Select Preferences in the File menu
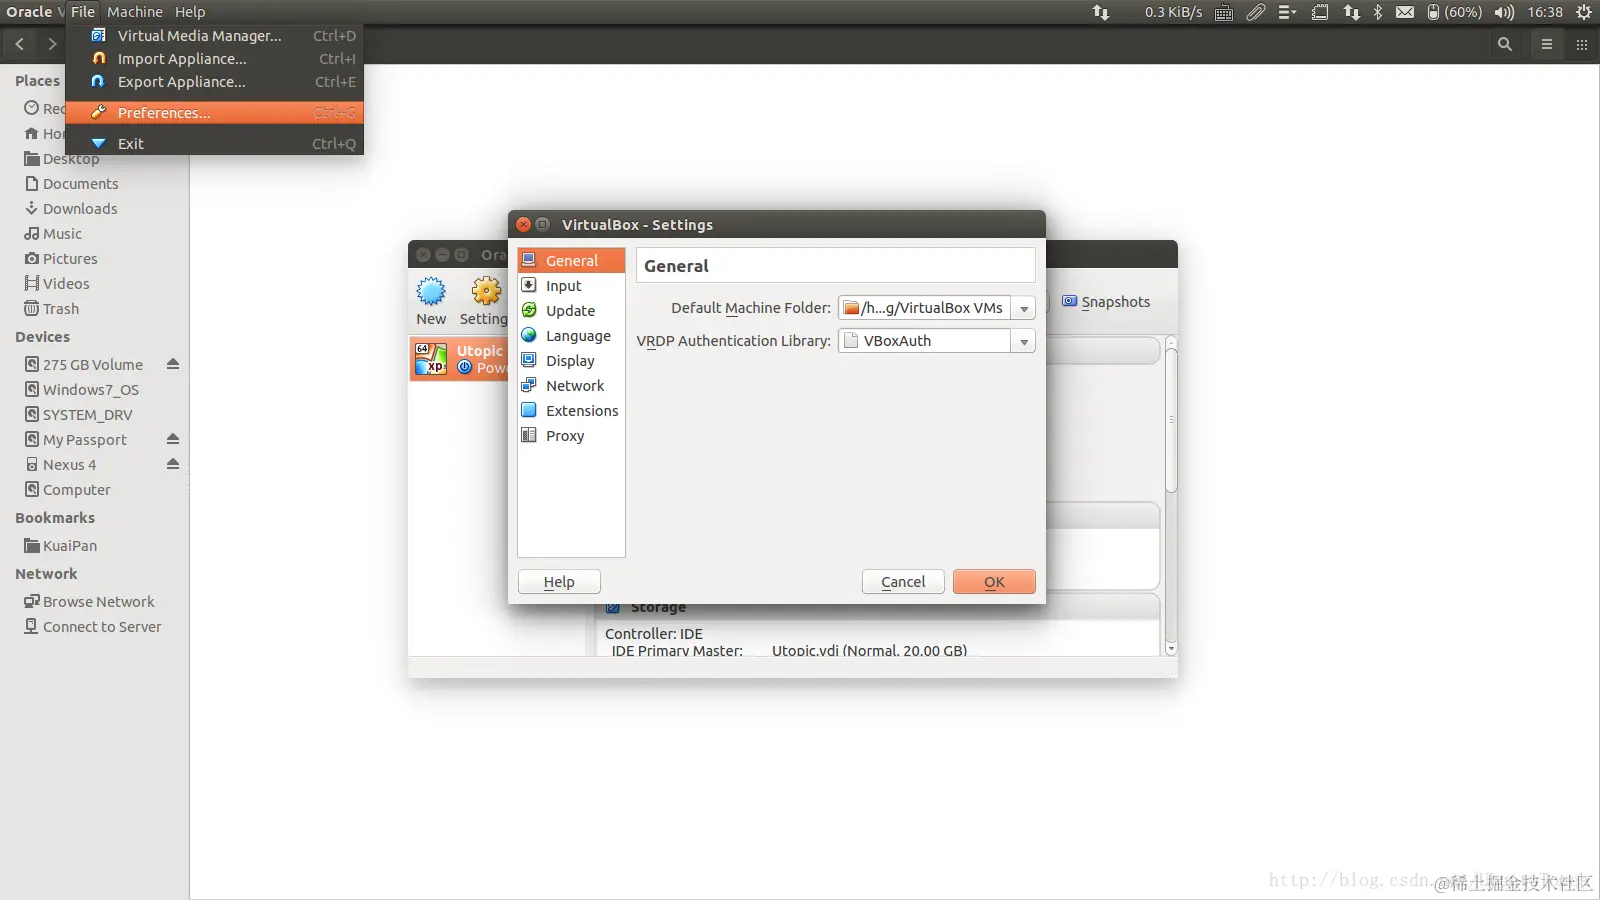Viewport: 1600px width, 900px height. tap(214, 112)
